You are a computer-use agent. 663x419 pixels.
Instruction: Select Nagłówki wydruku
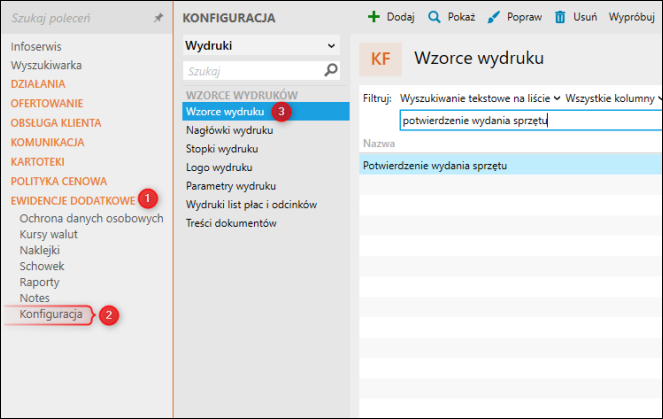[230, 130]
